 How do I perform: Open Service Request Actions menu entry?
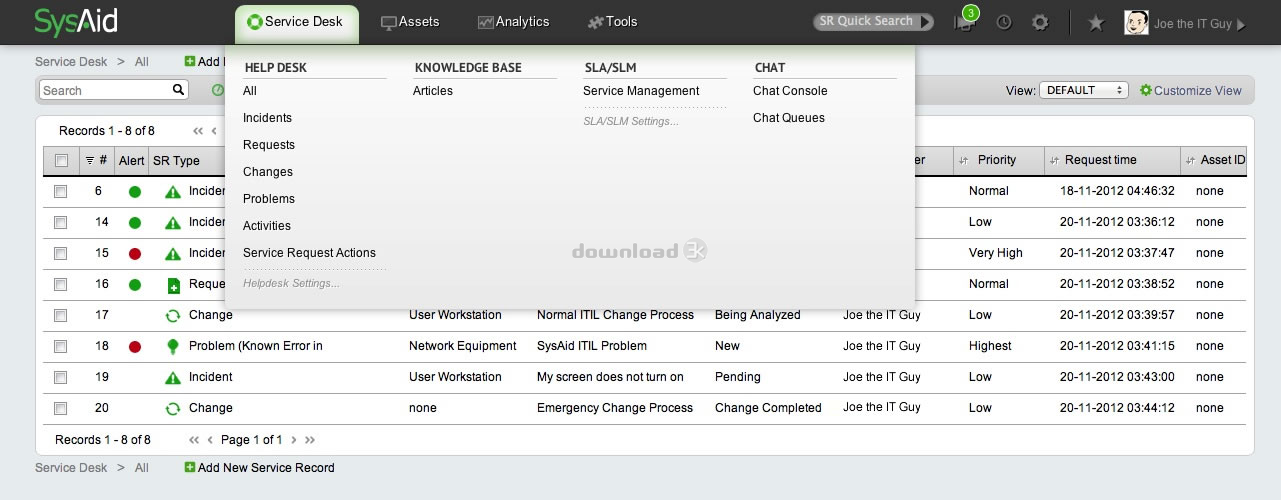[309, 253]
